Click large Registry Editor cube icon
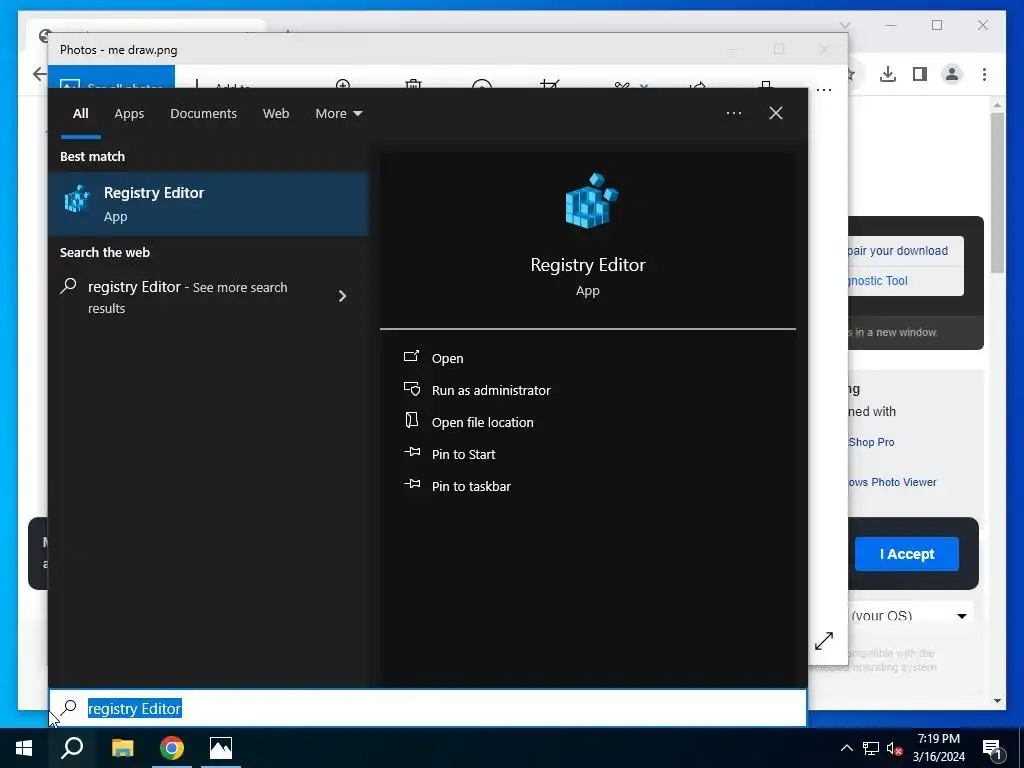The height and width of the screenshot is (768, 1024). 590,200
